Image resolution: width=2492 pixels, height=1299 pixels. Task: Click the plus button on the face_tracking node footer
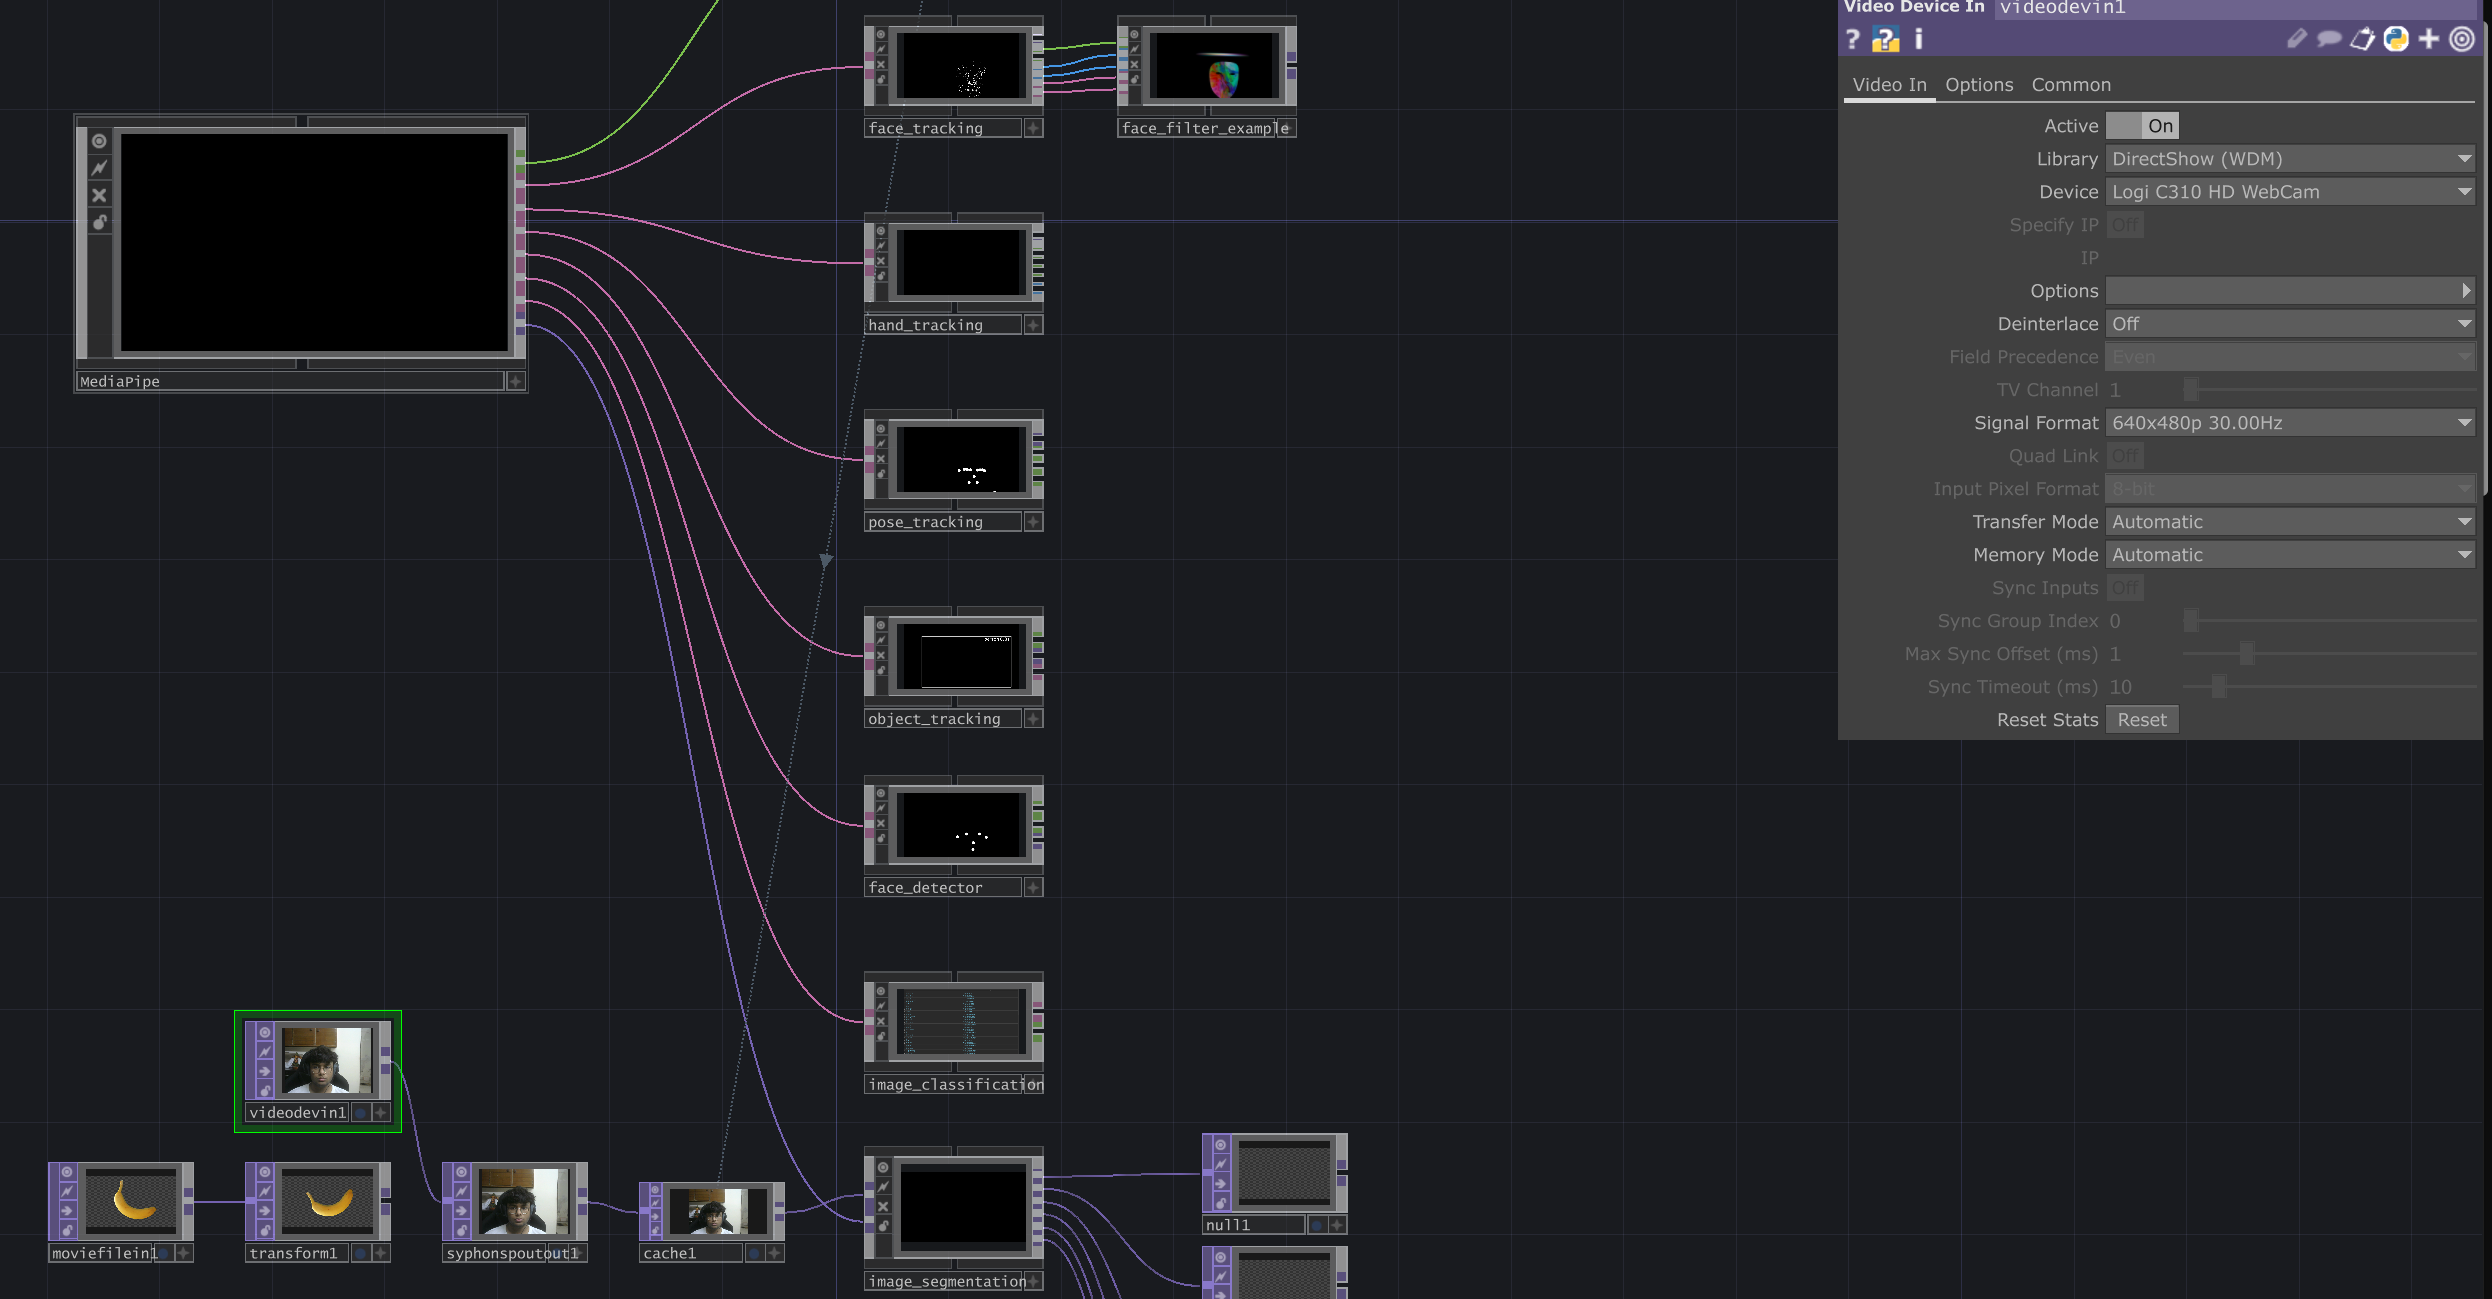1034,127
